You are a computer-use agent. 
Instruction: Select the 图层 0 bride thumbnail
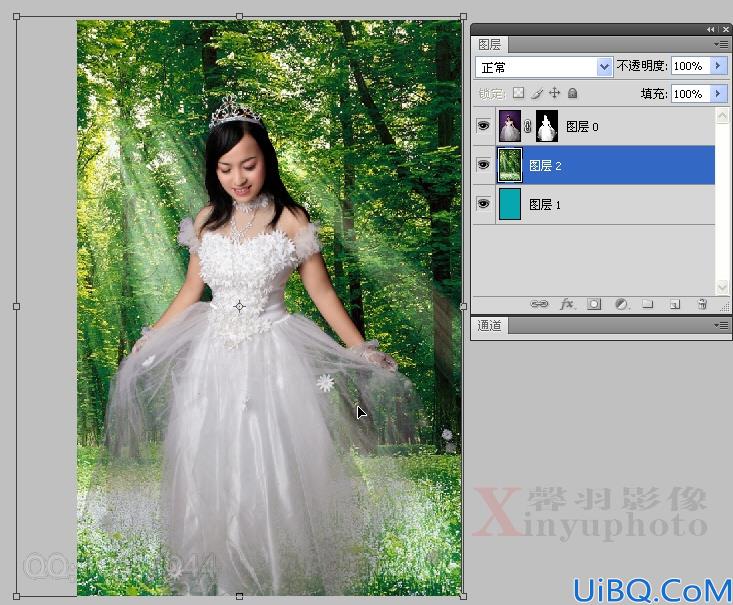click(510, 126)
